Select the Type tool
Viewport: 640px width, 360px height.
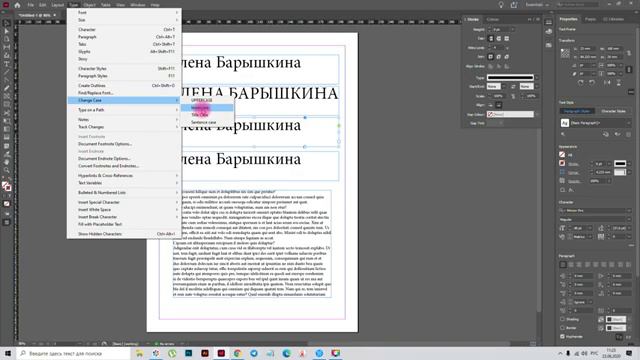(7, 64)
